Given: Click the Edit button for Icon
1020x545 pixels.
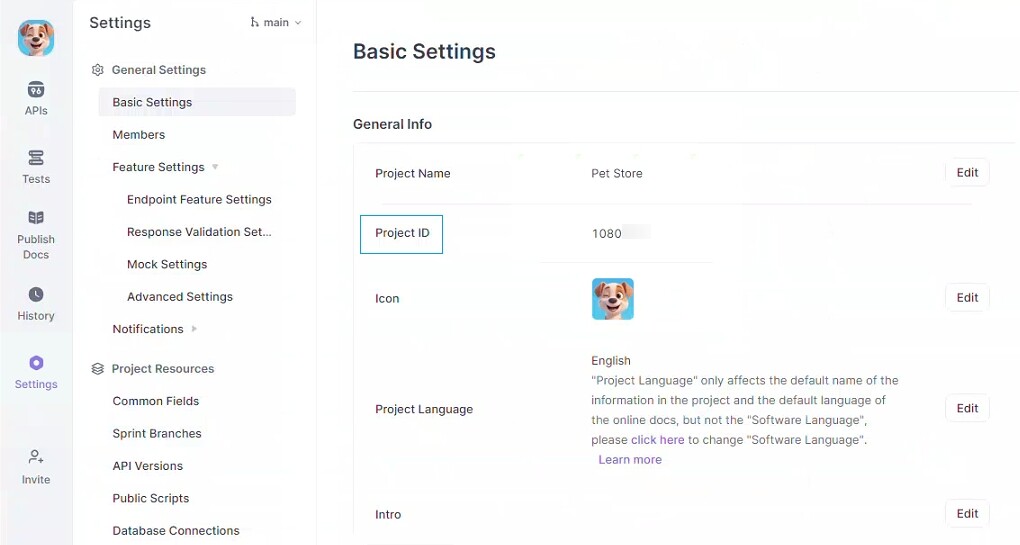Looking at the screenshot, I should click(967, 298).
